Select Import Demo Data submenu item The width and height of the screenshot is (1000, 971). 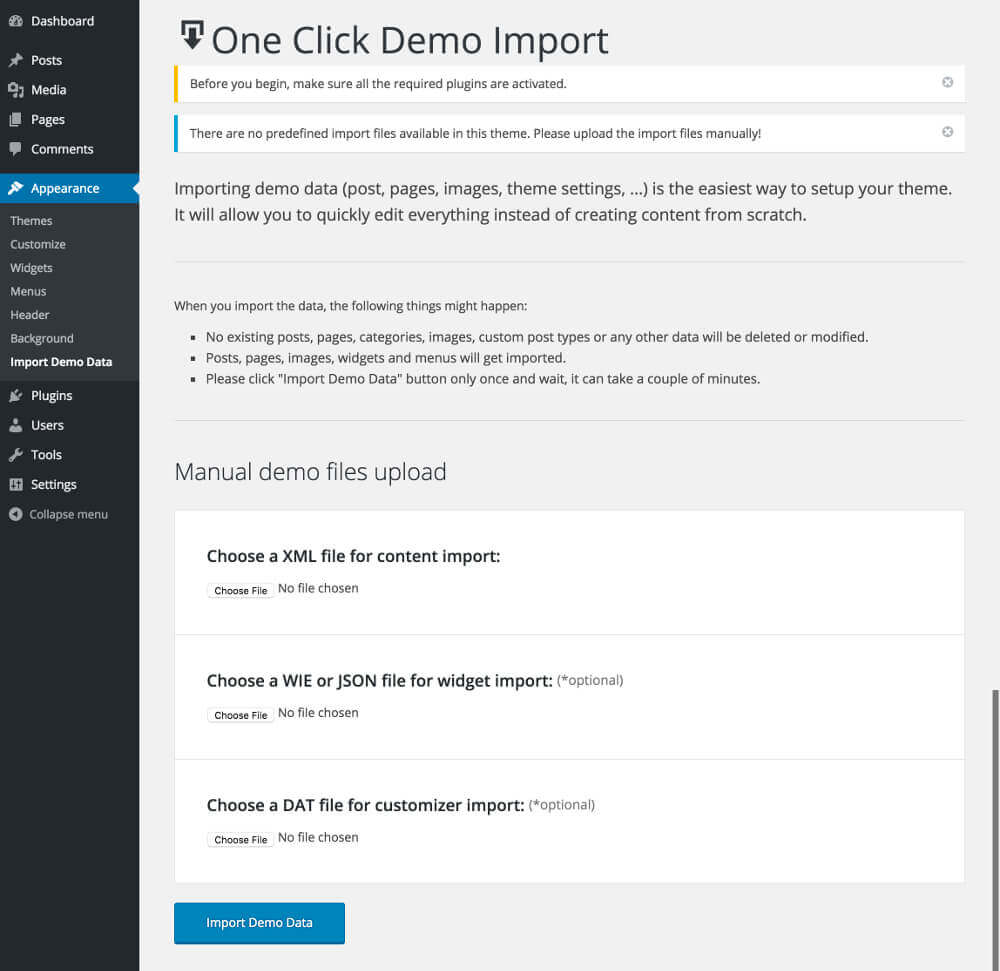pos(61,362)
